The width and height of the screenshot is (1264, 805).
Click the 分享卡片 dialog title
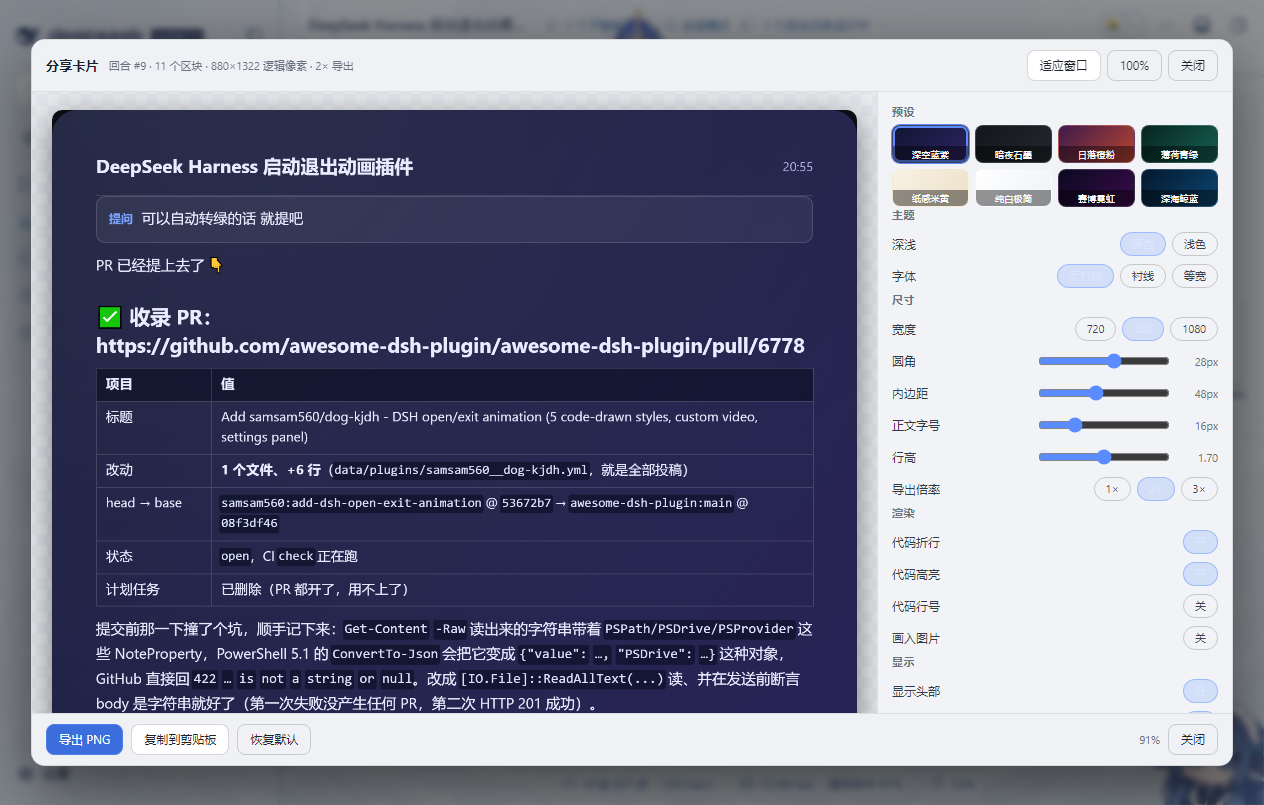point(72,66)
